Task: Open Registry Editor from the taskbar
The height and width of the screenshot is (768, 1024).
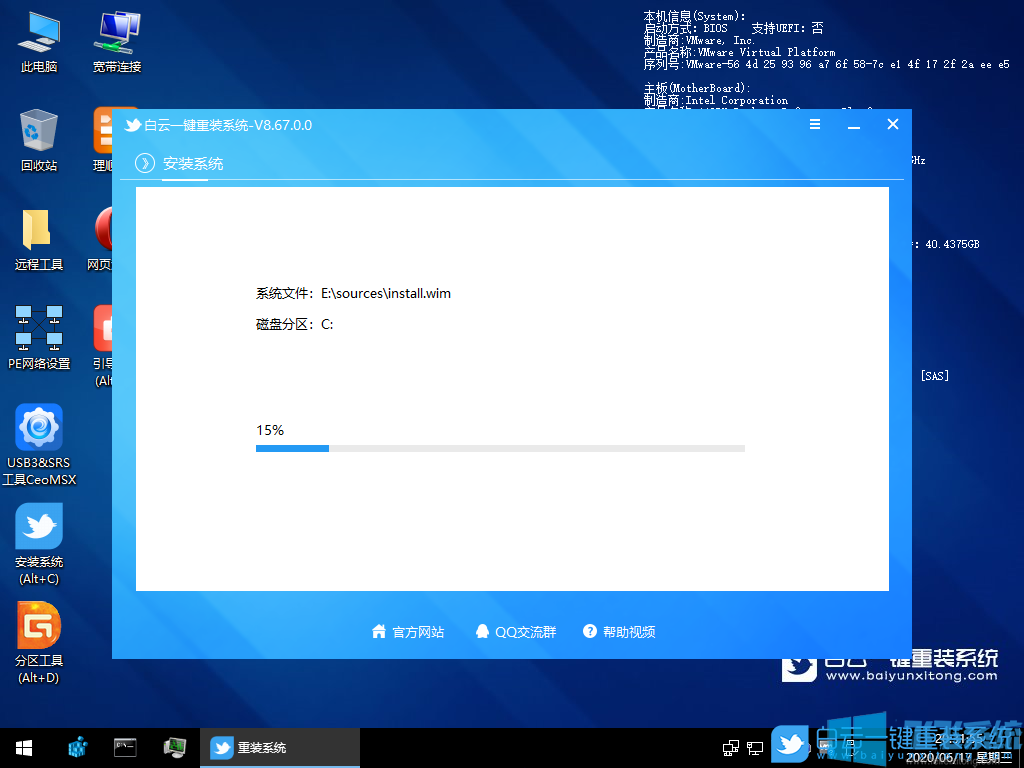Action: (77, 746)
